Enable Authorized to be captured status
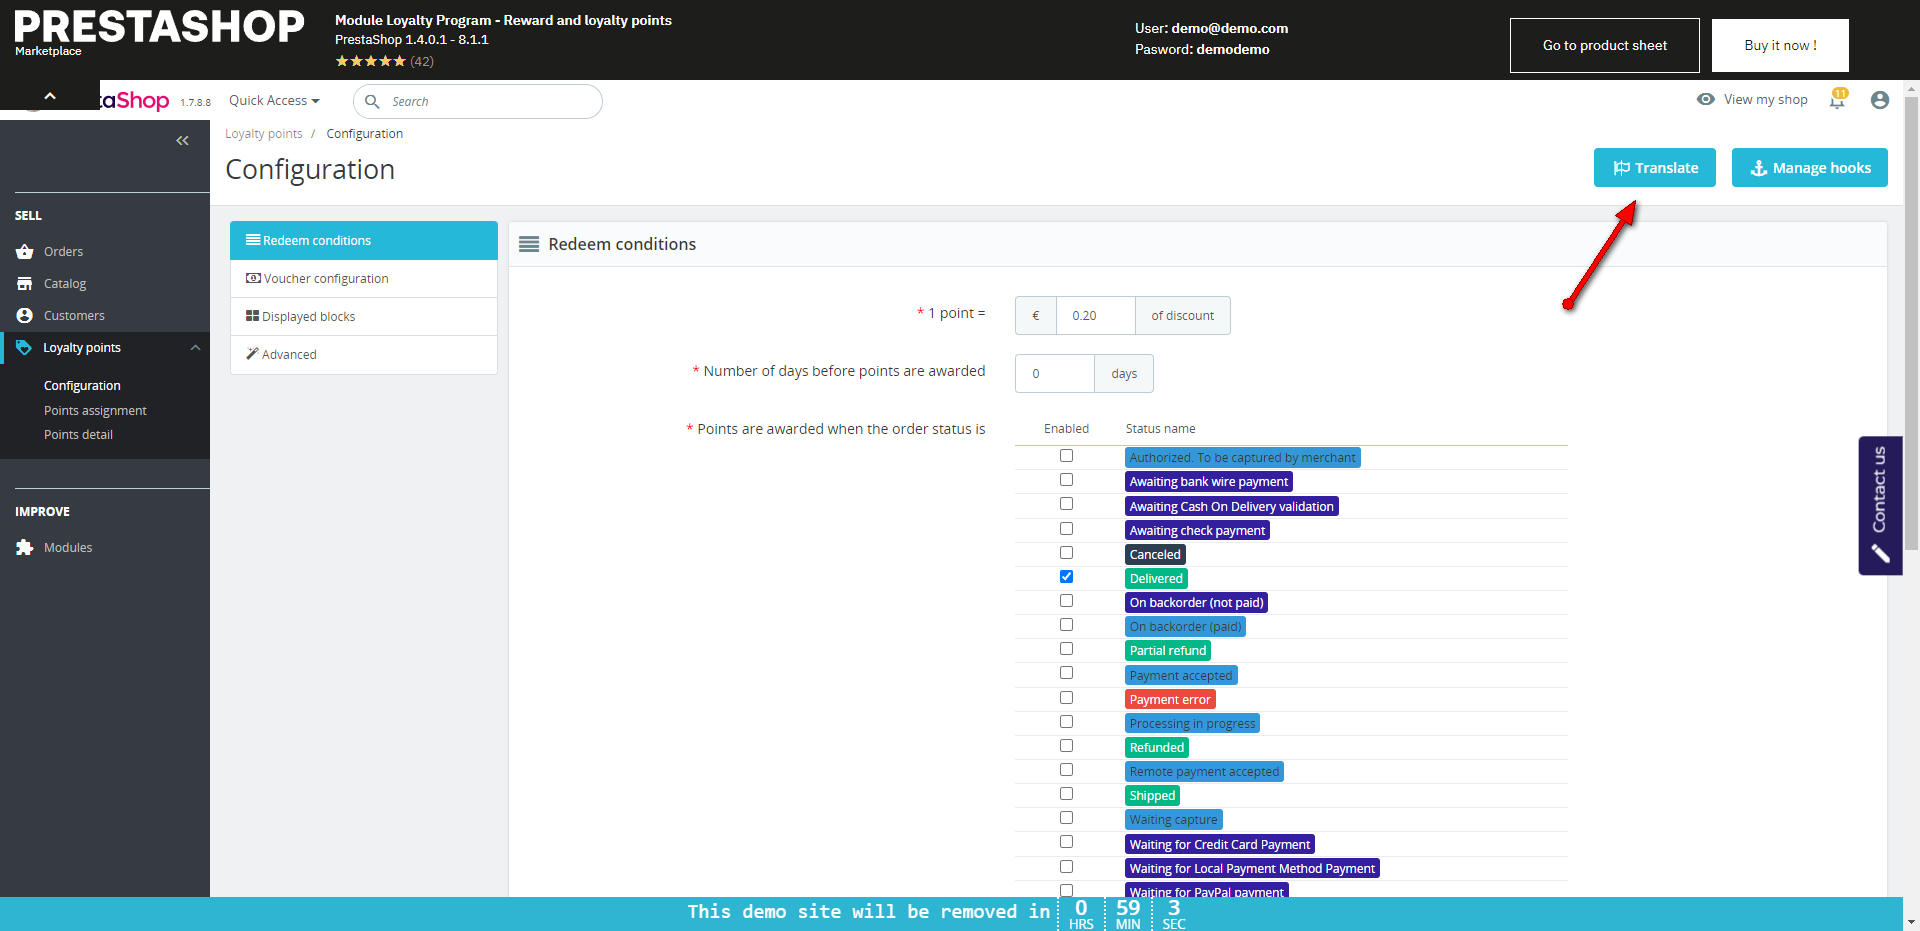 click(1067, 456)
